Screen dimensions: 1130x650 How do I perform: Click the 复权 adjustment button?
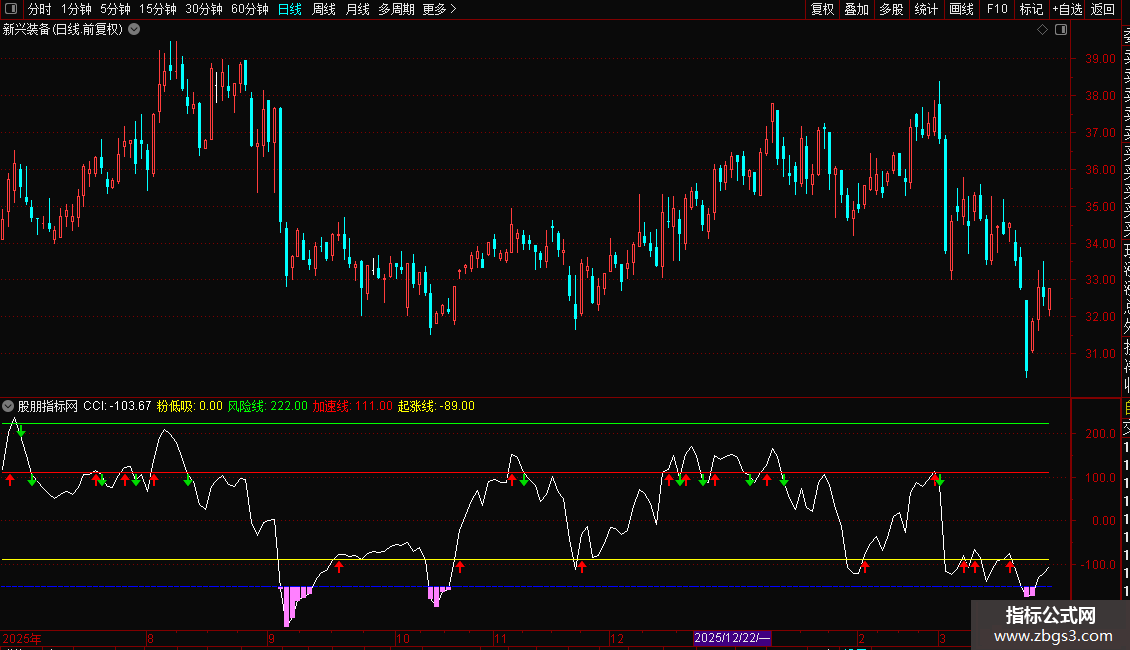(x=822, y=9)
